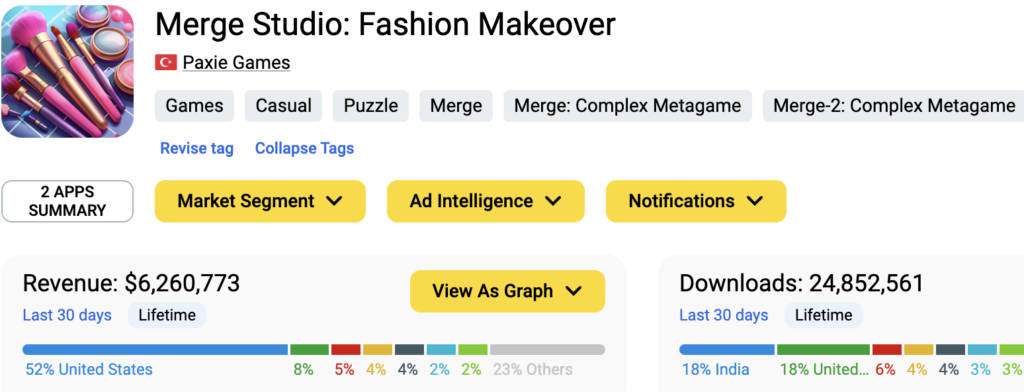Switch downloads to Last 30 days
1024x392 pixels.
coord(724,316)
